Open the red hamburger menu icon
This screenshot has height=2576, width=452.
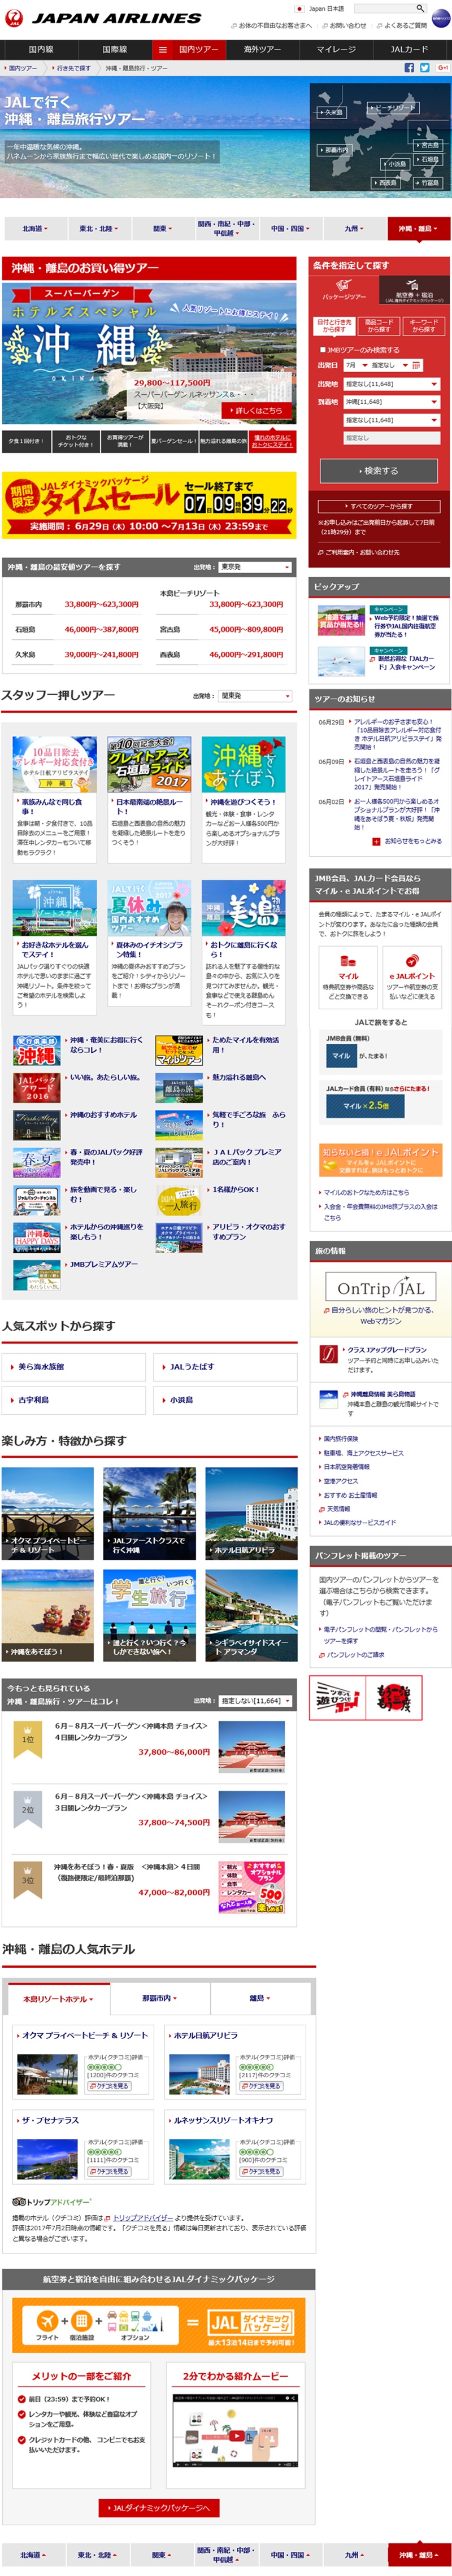[x=162, y=49]
